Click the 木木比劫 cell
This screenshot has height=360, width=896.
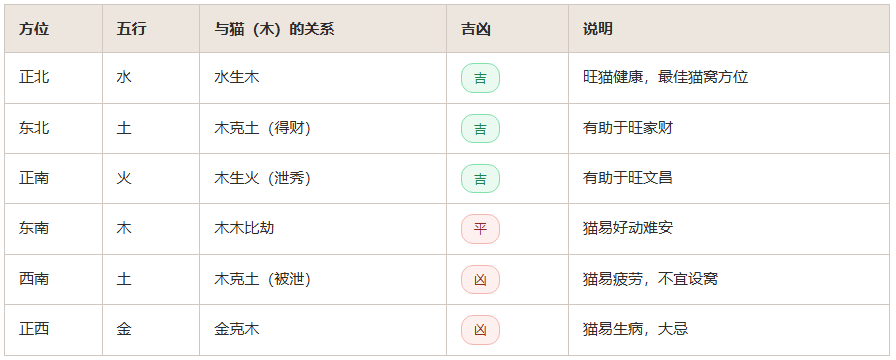point(323,229)
